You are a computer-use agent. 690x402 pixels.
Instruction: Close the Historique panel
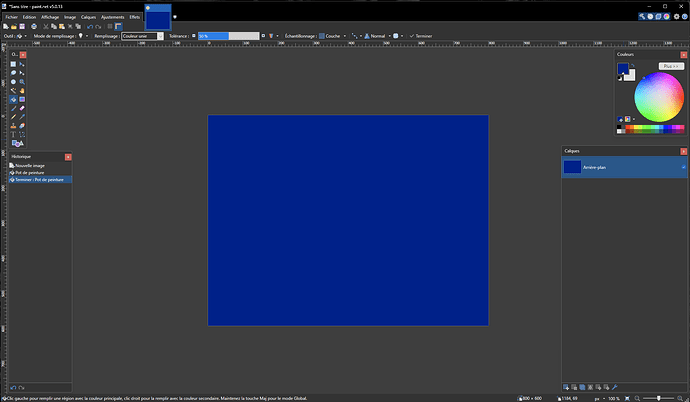click(68, 157)
